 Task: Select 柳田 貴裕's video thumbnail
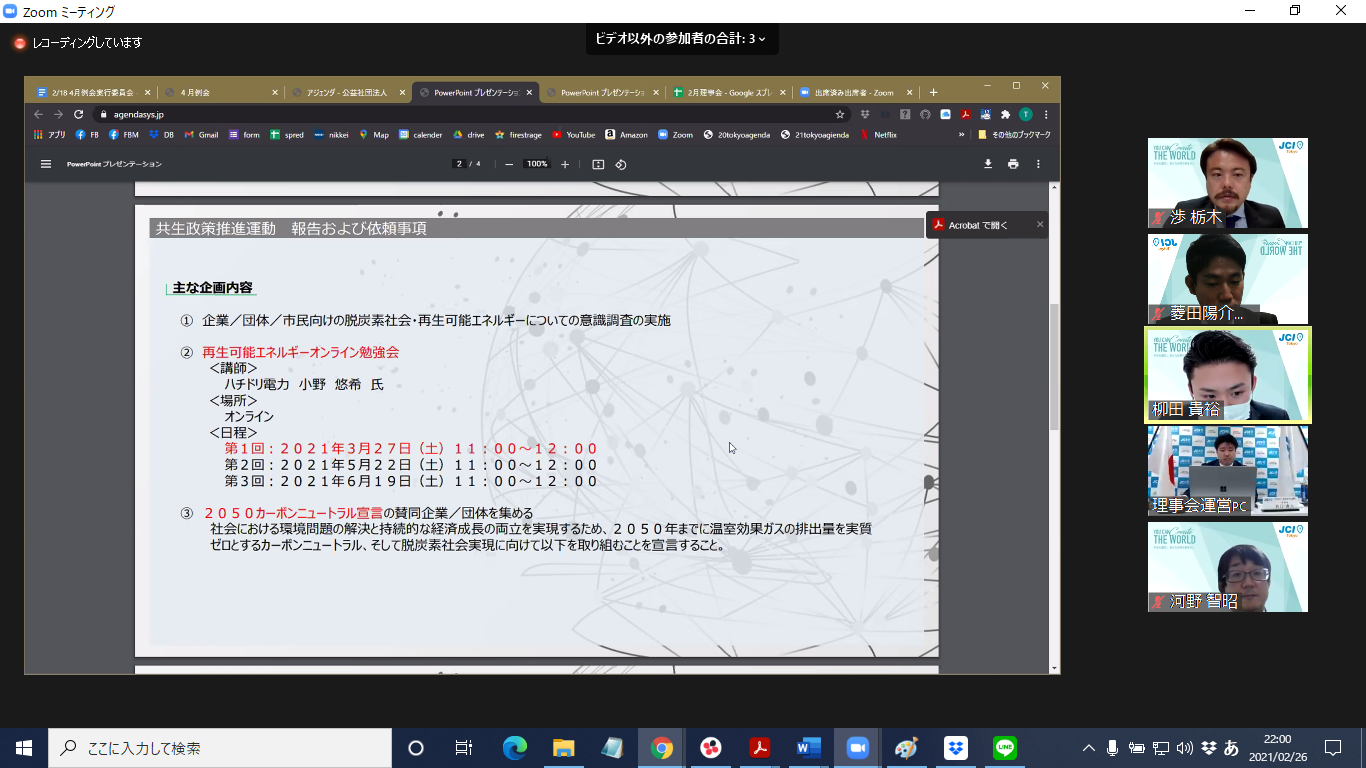1227,375
